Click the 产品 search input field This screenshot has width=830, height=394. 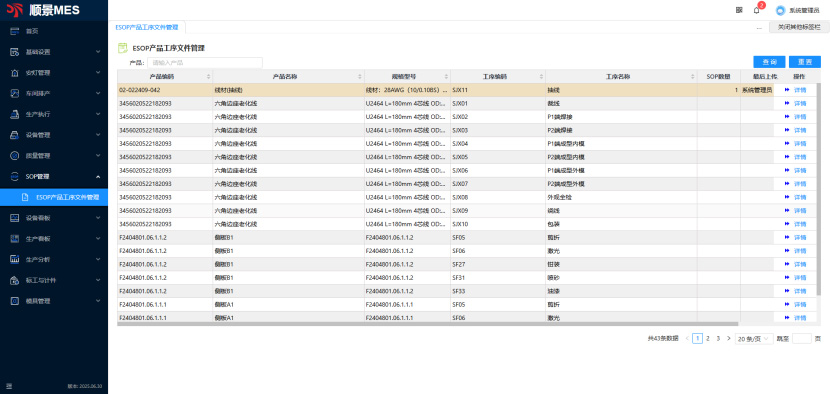(x=205, y=62)
